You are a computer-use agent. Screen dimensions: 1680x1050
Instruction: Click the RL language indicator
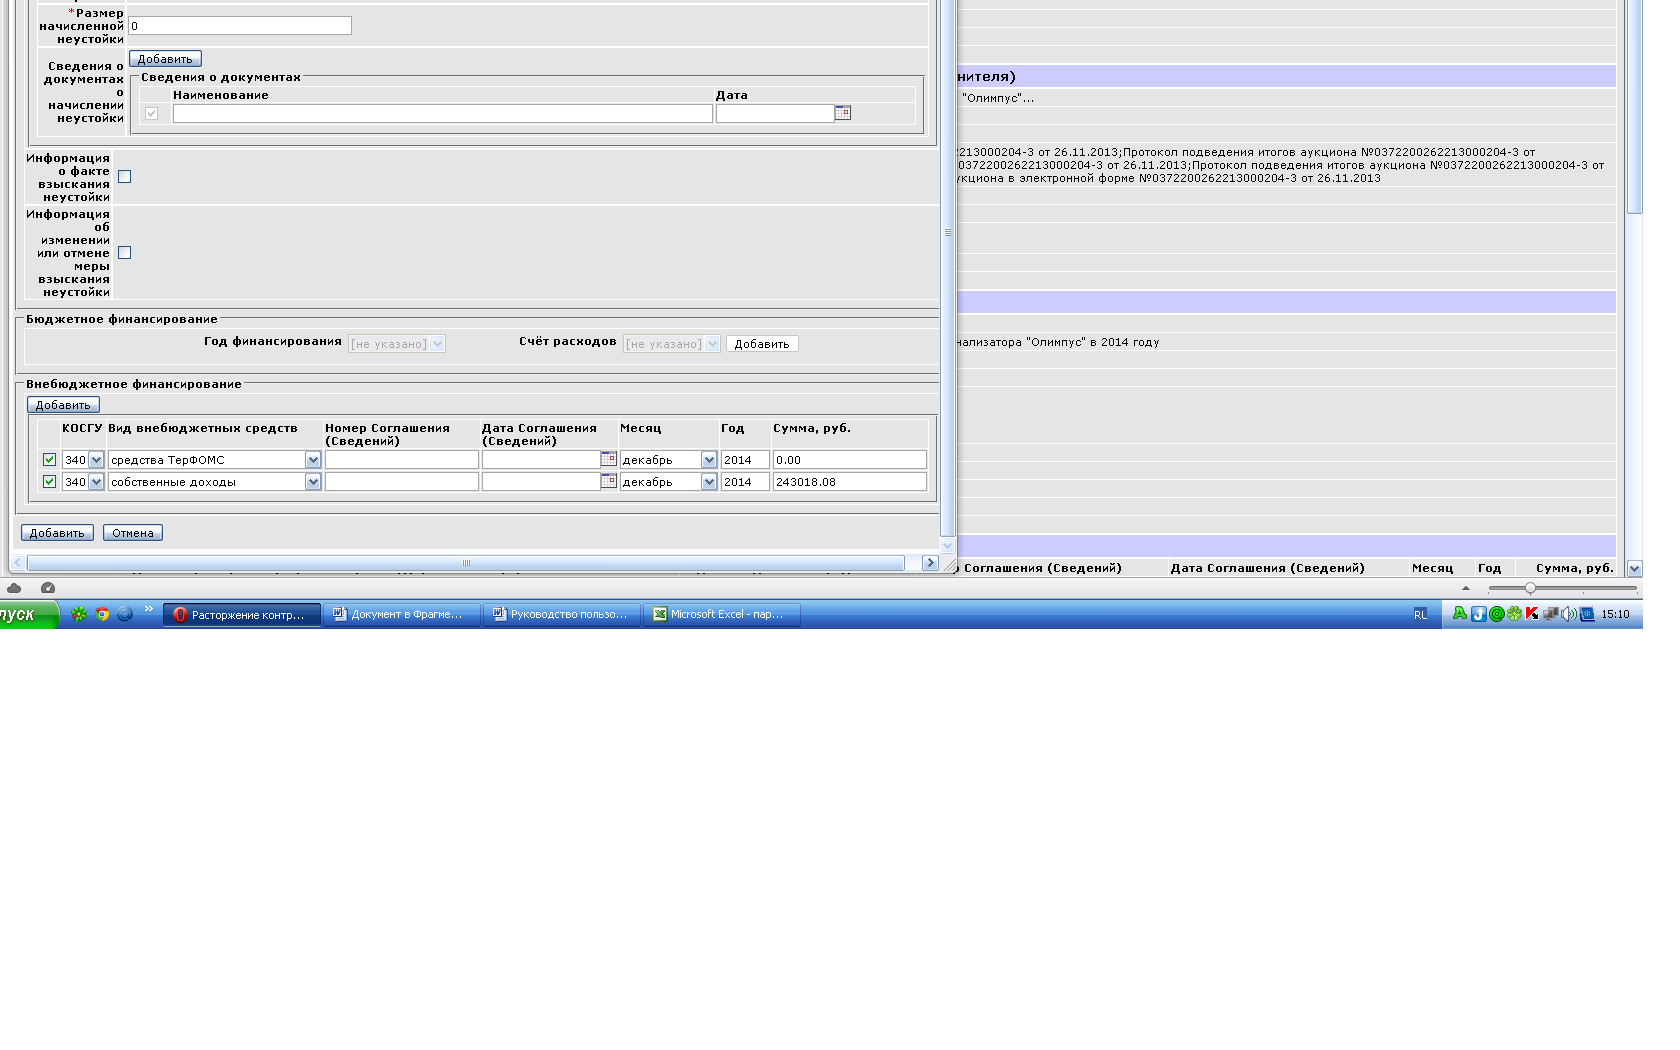[x=1421, y=615]
